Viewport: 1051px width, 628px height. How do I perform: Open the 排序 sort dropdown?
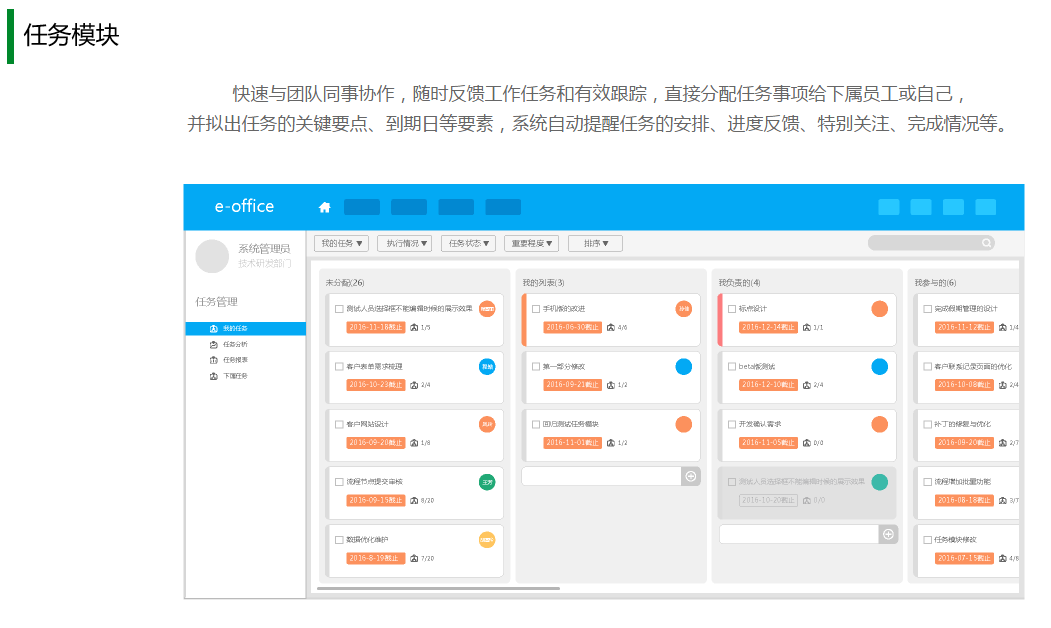[x=595, y=243]
